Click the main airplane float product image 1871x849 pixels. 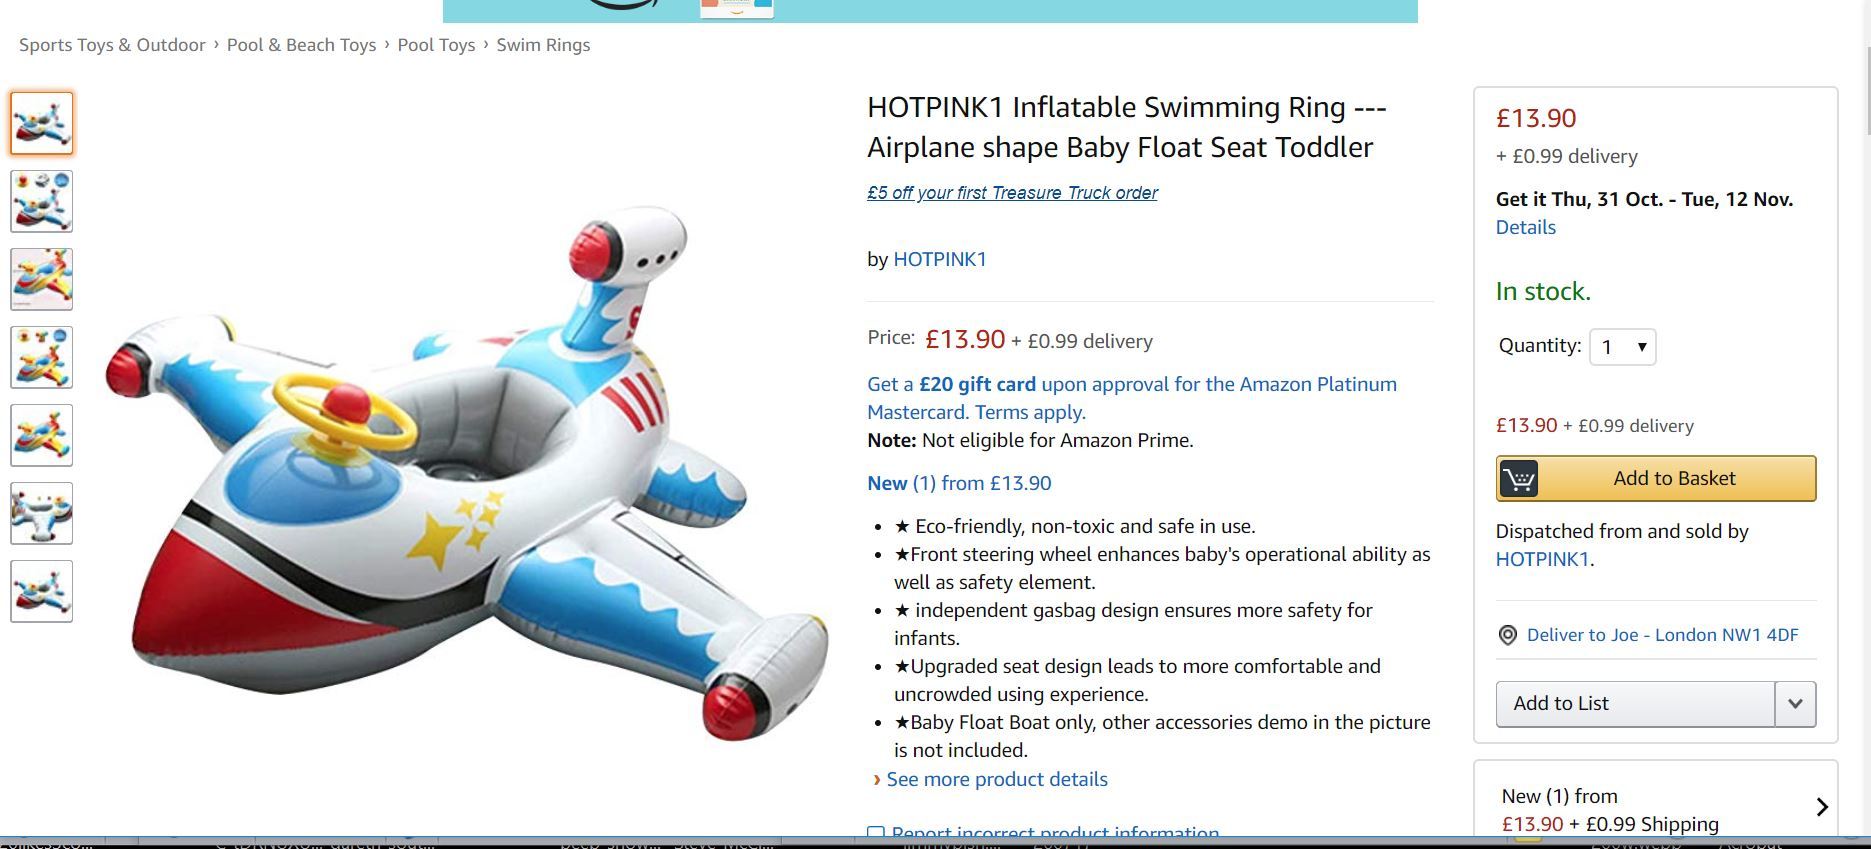click(468, 470)
